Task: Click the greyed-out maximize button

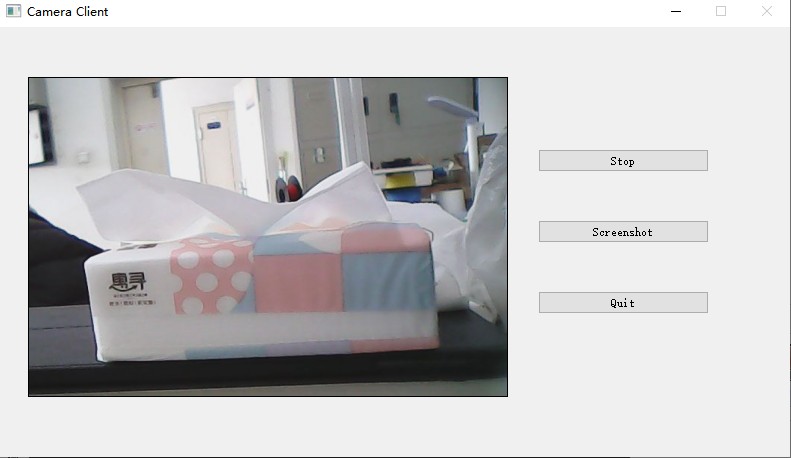Action: 721,11
